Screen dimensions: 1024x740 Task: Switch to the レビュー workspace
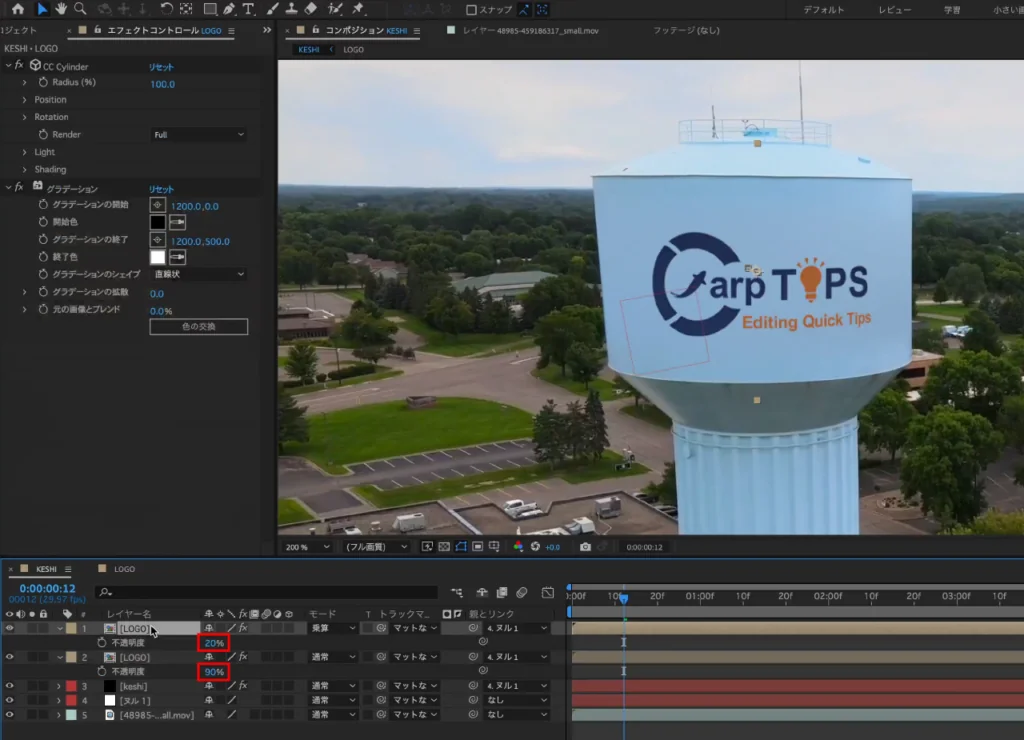click(895, 10)
